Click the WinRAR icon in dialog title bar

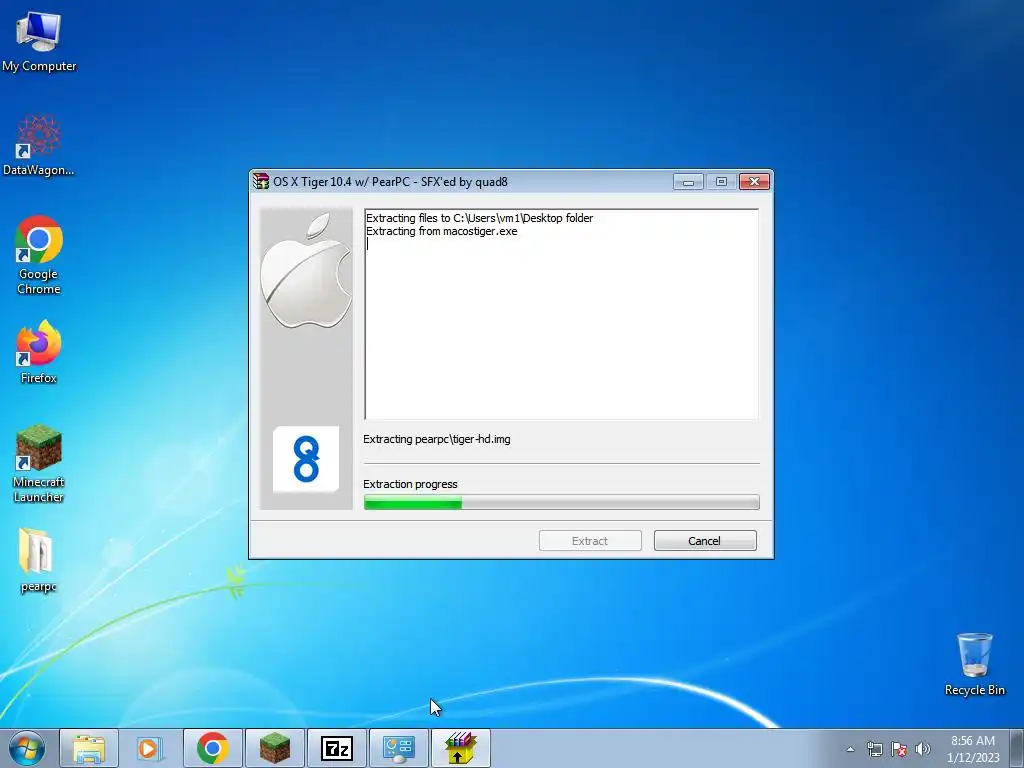point(261,182)
